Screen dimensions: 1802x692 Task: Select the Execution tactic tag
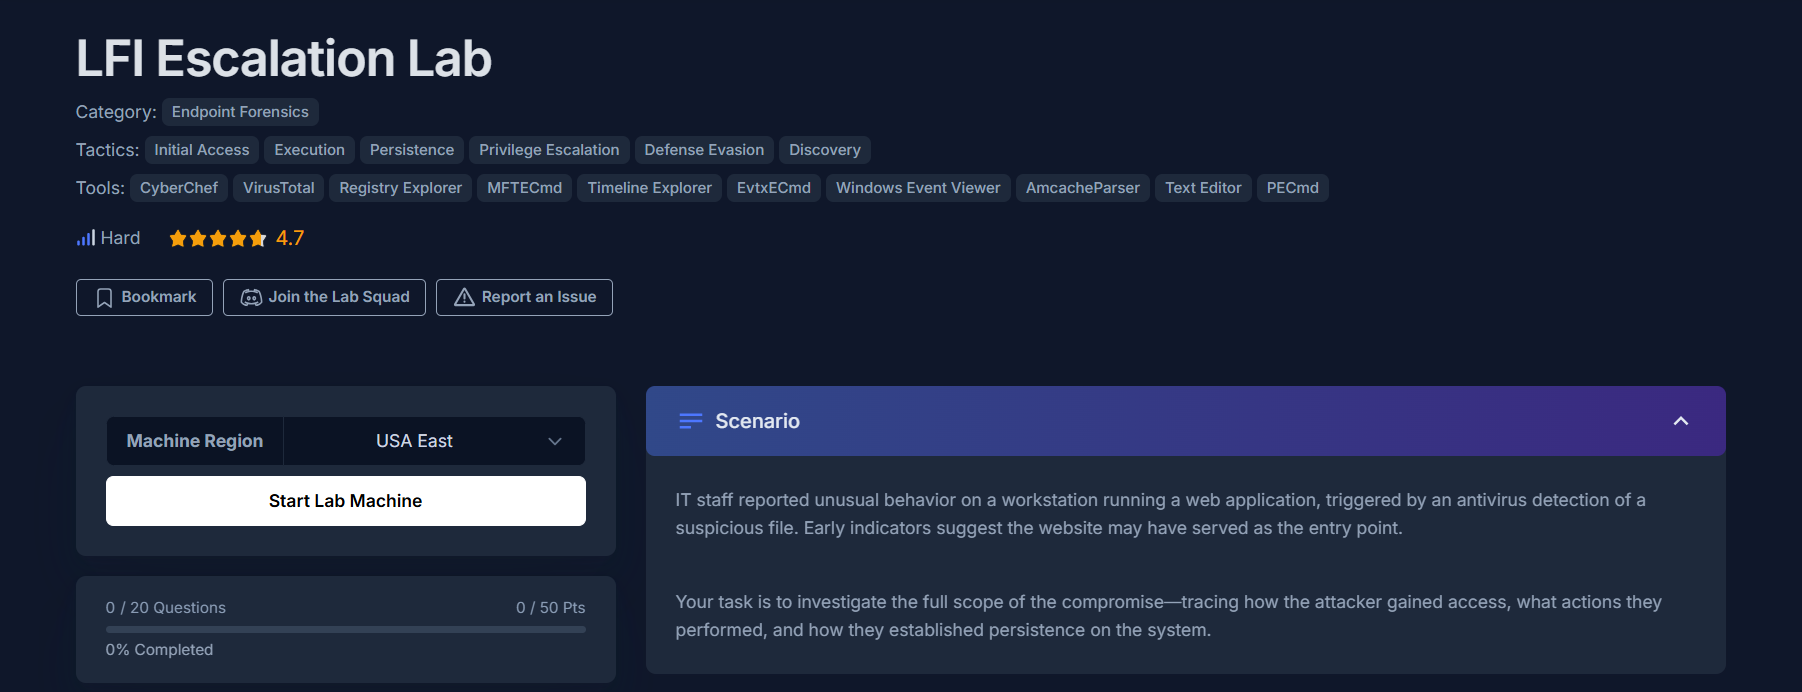[309, 150]
